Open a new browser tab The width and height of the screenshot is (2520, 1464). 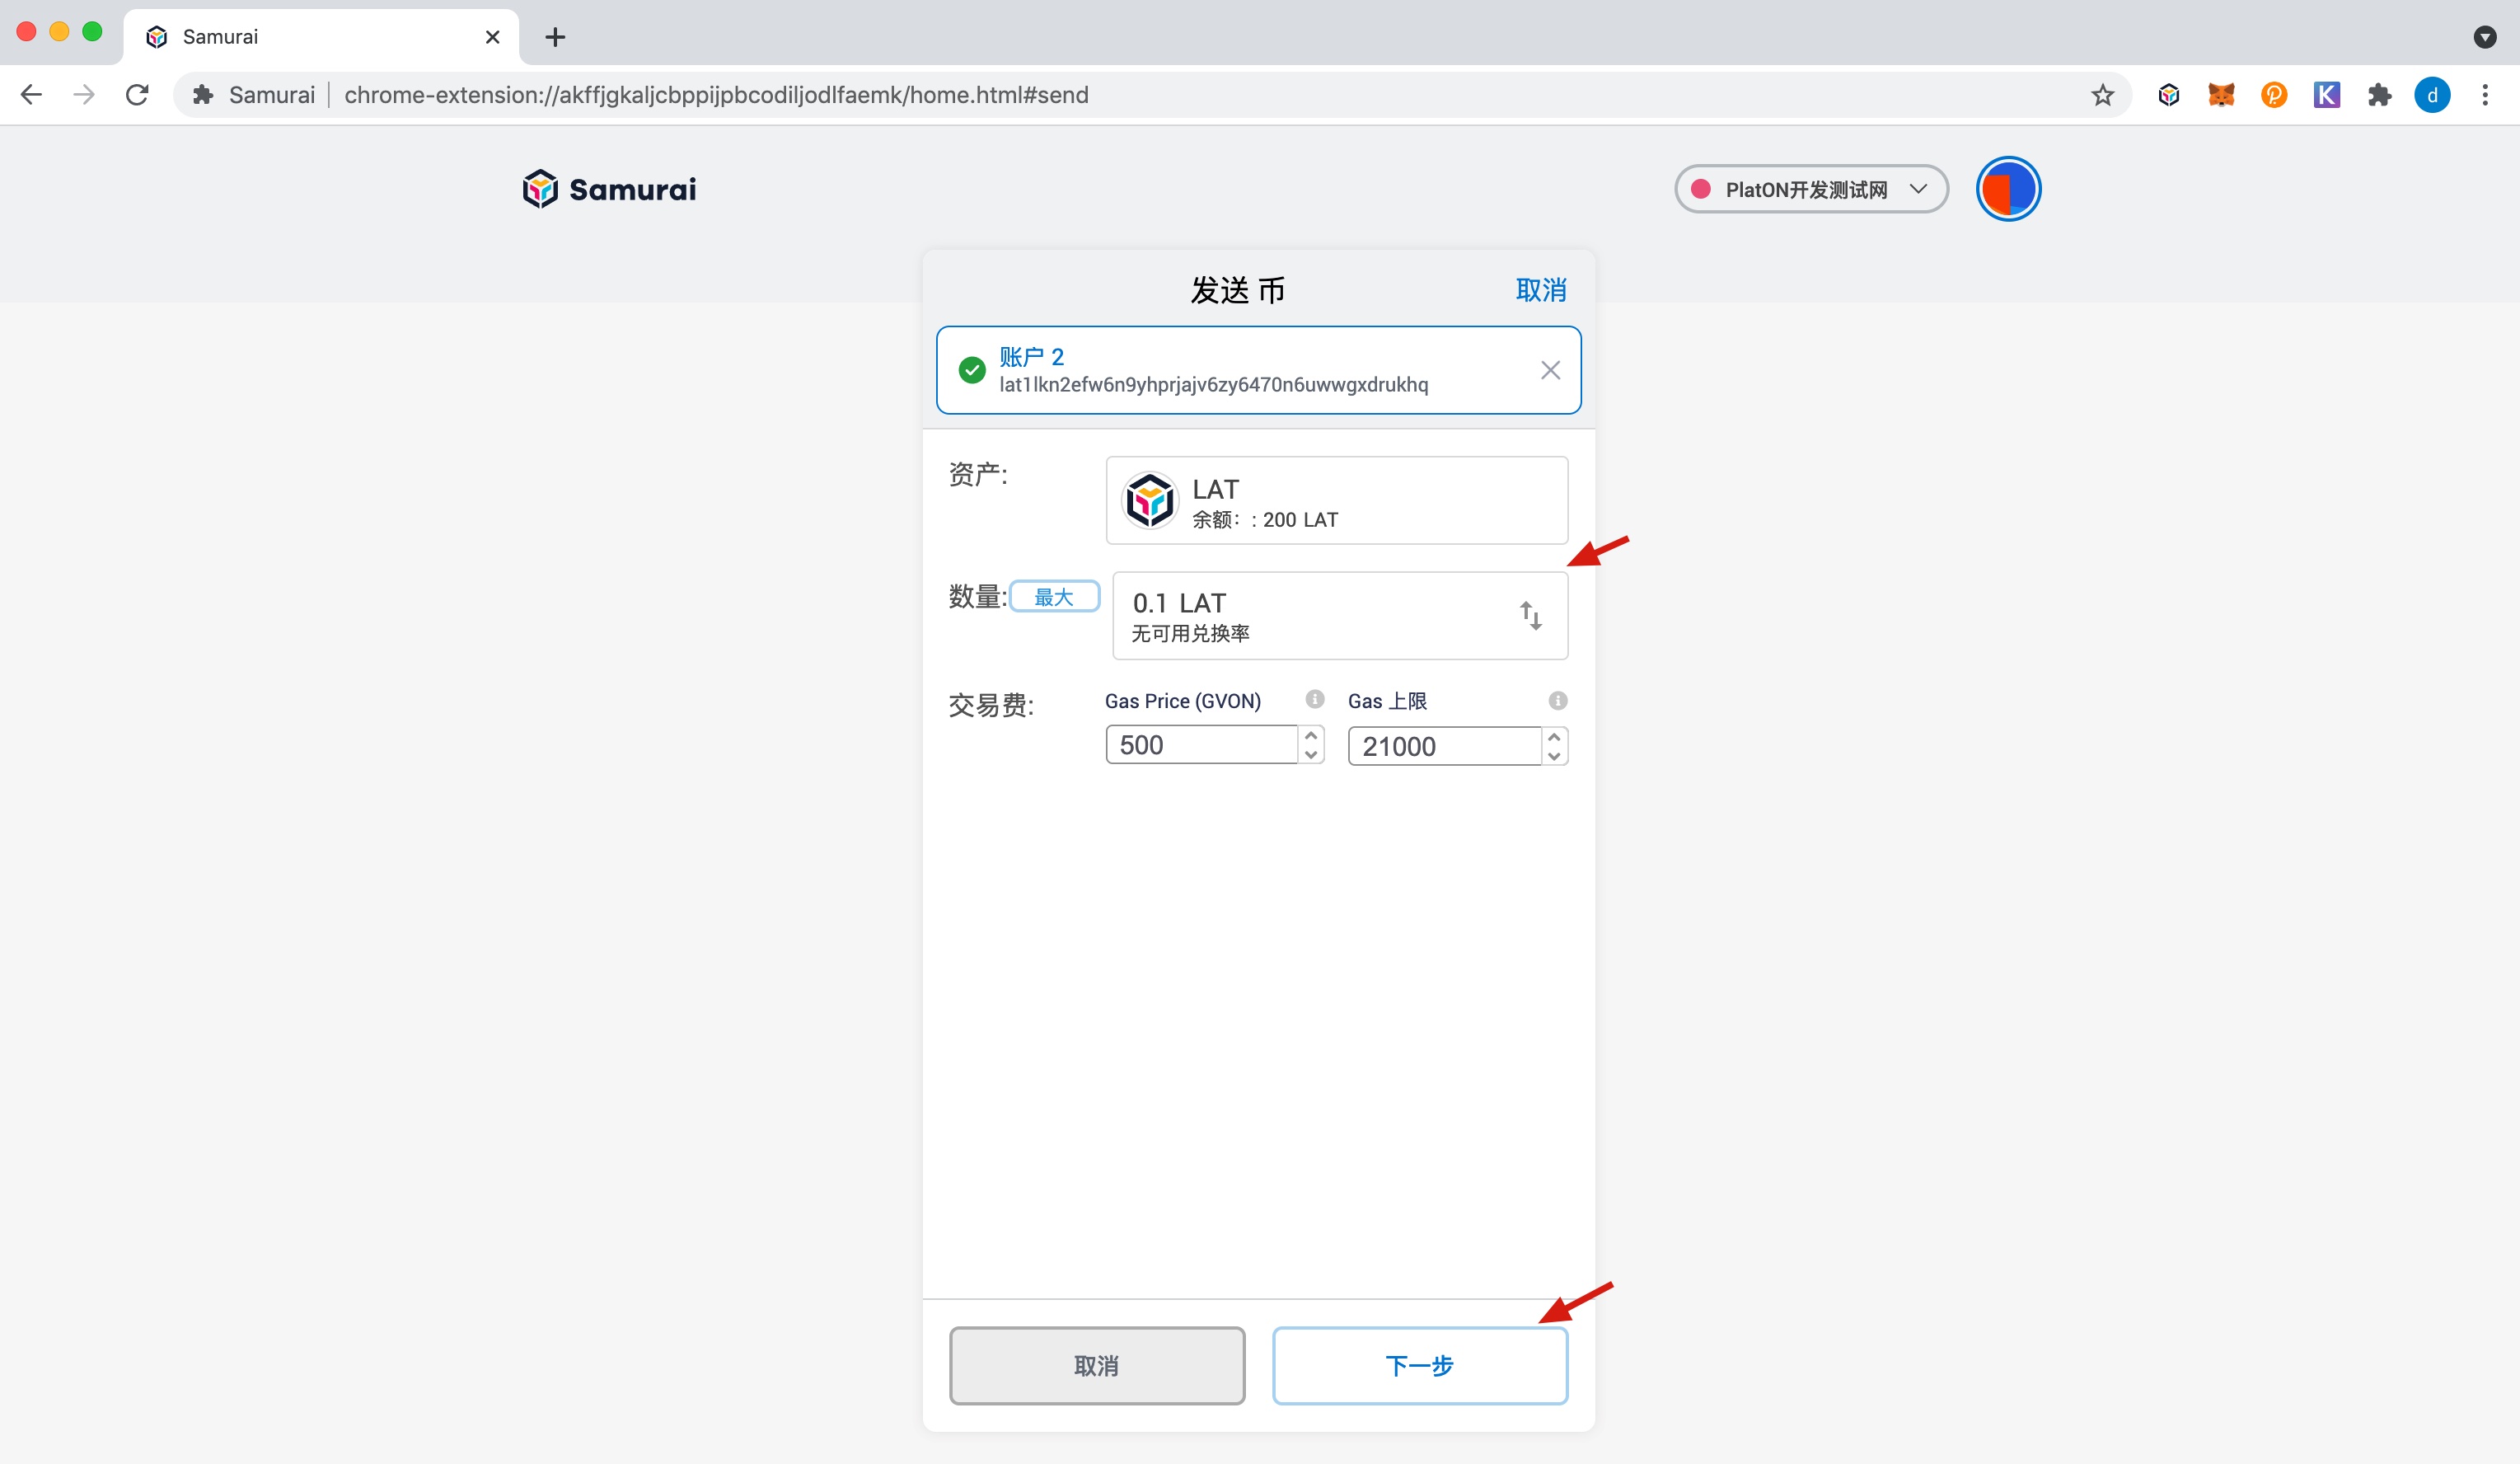point(555,37)
